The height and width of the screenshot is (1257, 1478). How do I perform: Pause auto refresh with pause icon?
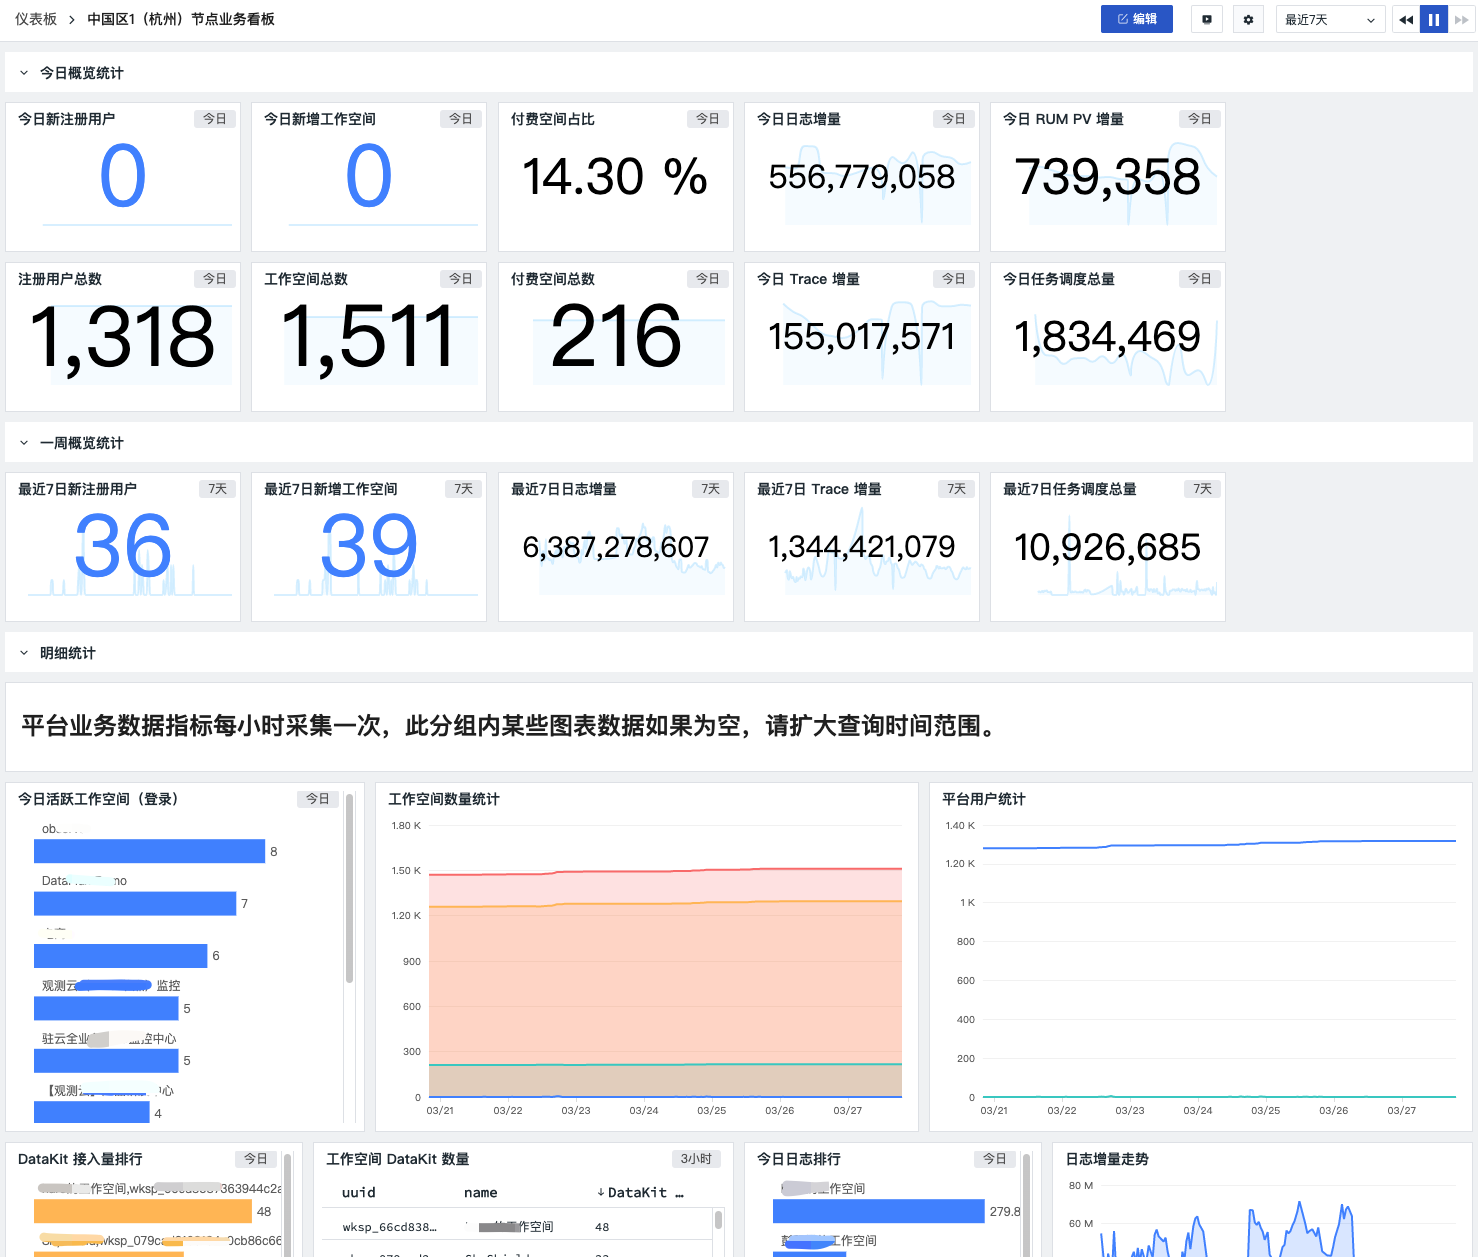pos(1434,19)
